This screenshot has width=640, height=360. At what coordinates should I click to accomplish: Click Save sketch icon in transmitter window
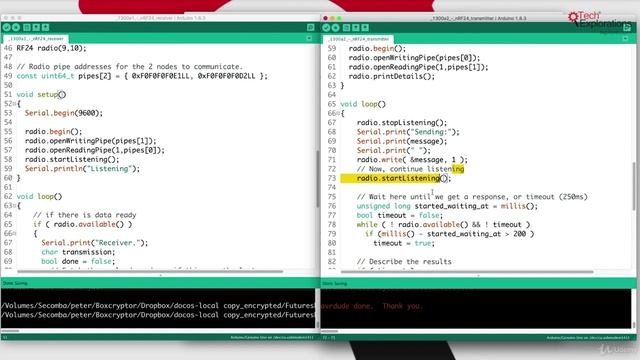click(x=365, y=28)
